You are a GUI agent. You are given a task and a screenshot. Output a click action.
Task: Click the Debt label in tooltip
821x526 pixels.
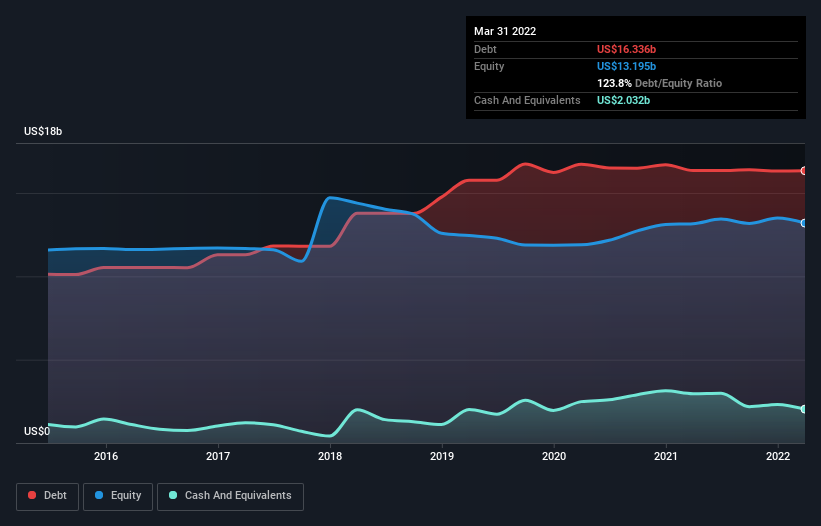point(485,49)
